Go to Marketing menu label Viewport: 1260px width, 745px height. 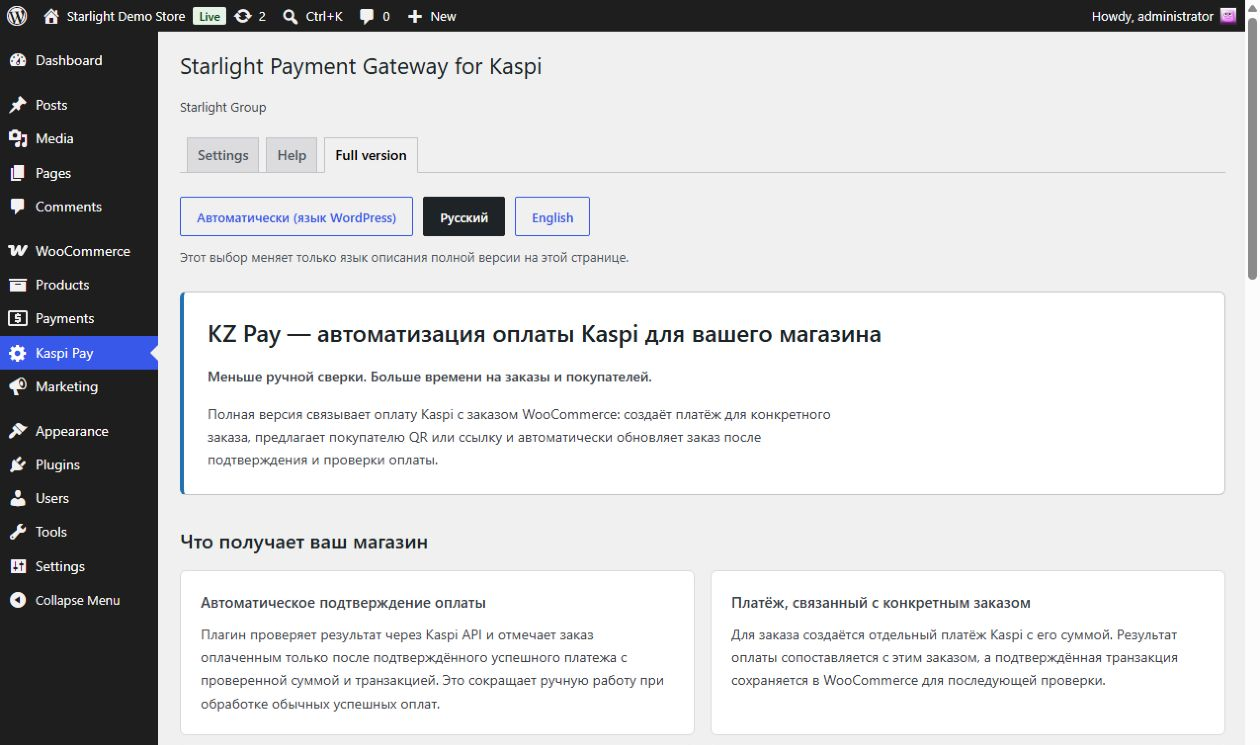67,386
